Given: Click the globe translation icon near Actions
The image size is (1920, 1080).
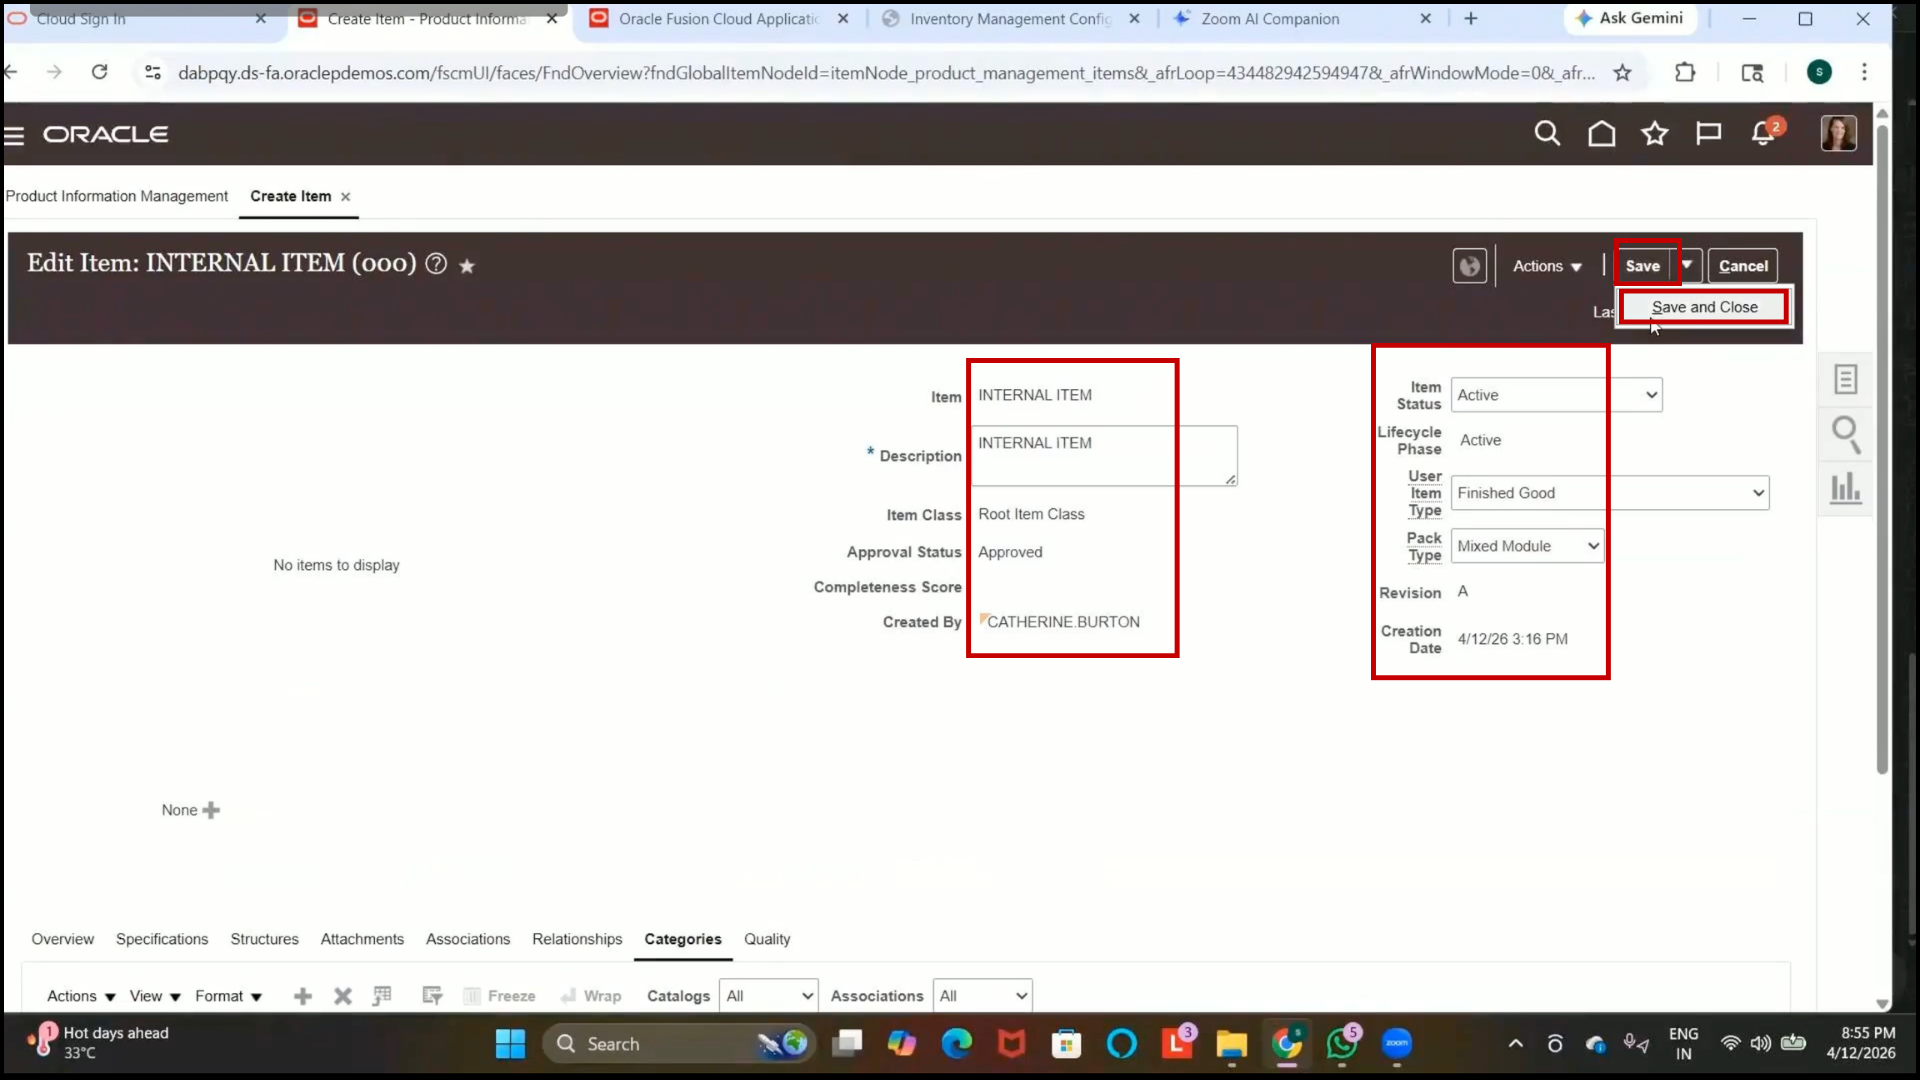Looking at the screenshot, I should (x=1469, y=266).
